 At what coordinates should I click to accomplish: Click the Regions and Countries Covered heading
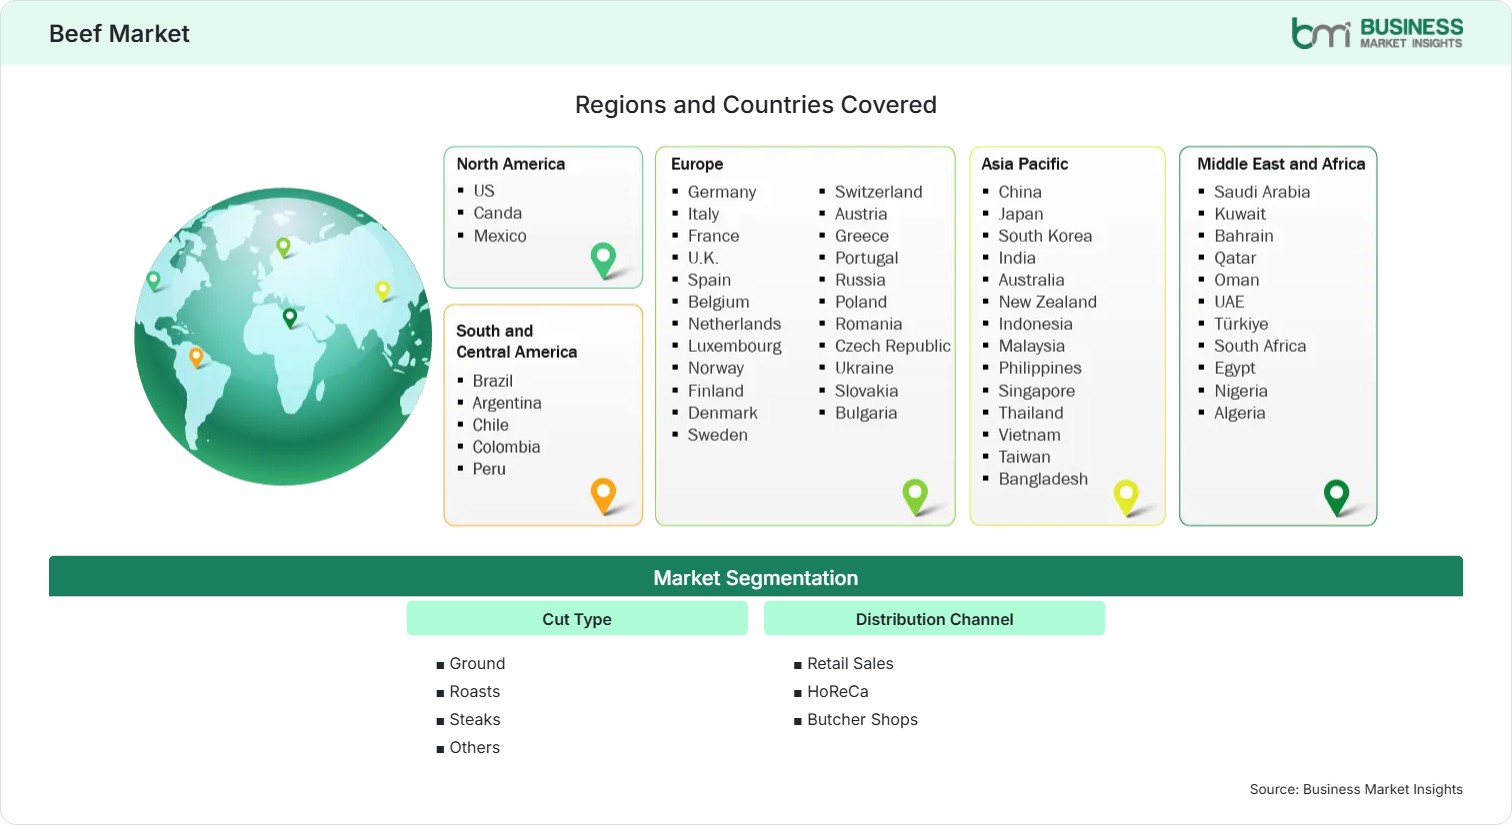[756, 105]
